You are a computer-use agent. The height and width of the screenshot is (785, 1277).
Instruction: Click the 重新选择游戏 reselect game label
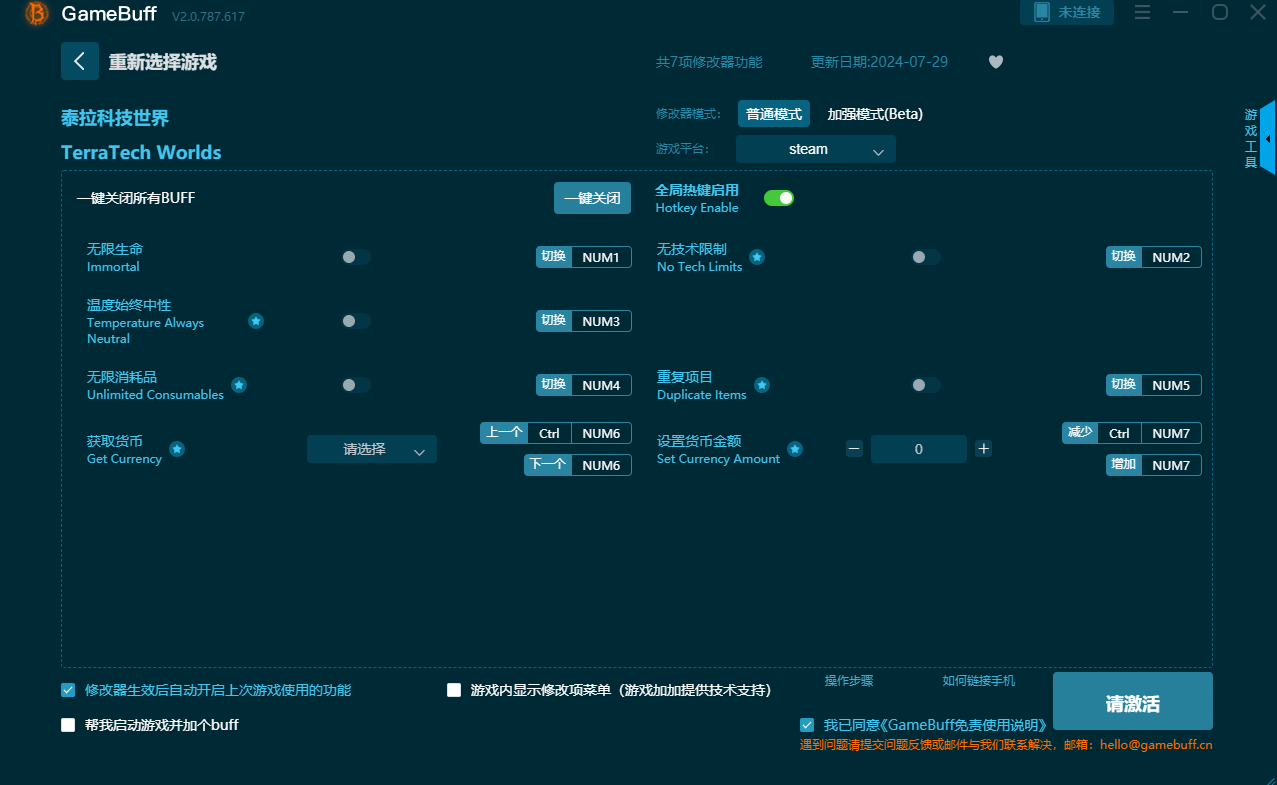(163, 62)
